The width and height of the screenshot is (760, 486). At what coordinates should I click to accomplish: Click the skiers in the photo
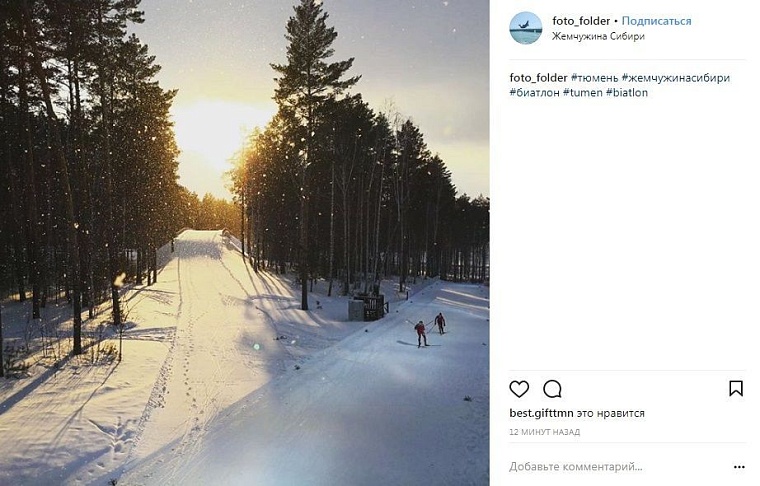click(x=429, y=329)
